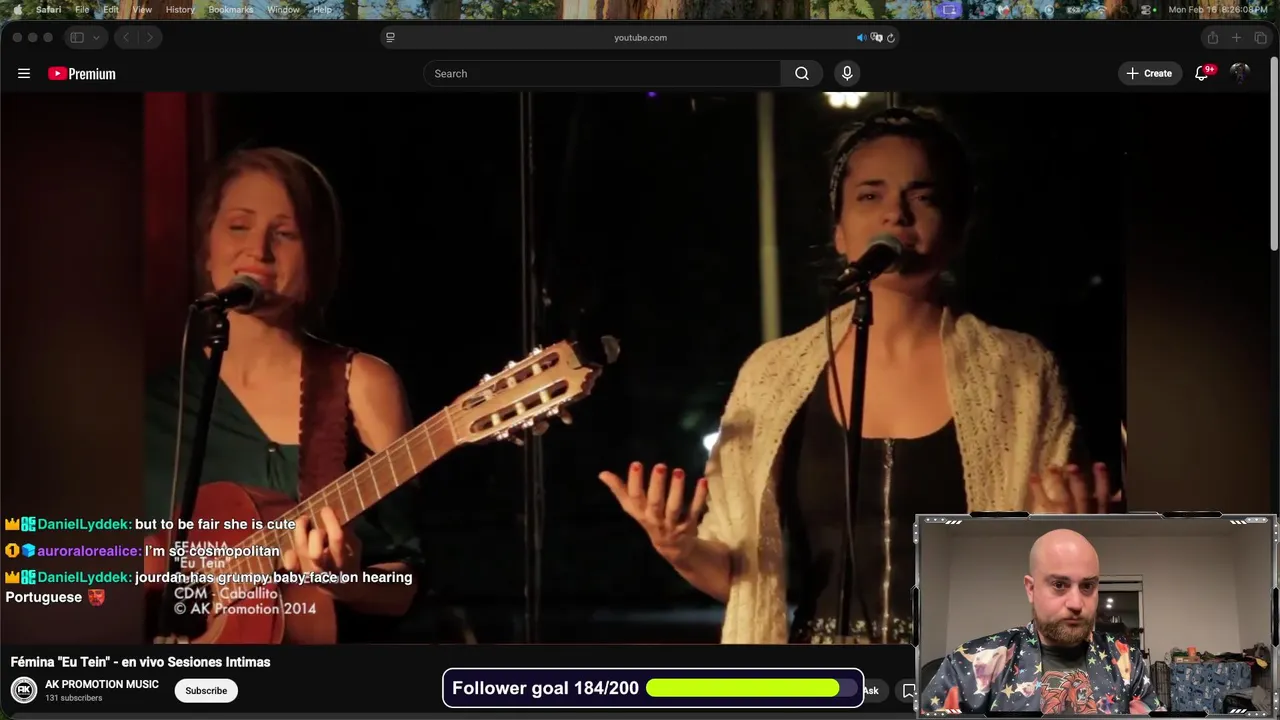
Task: Open the View menu
Action: 142,9
